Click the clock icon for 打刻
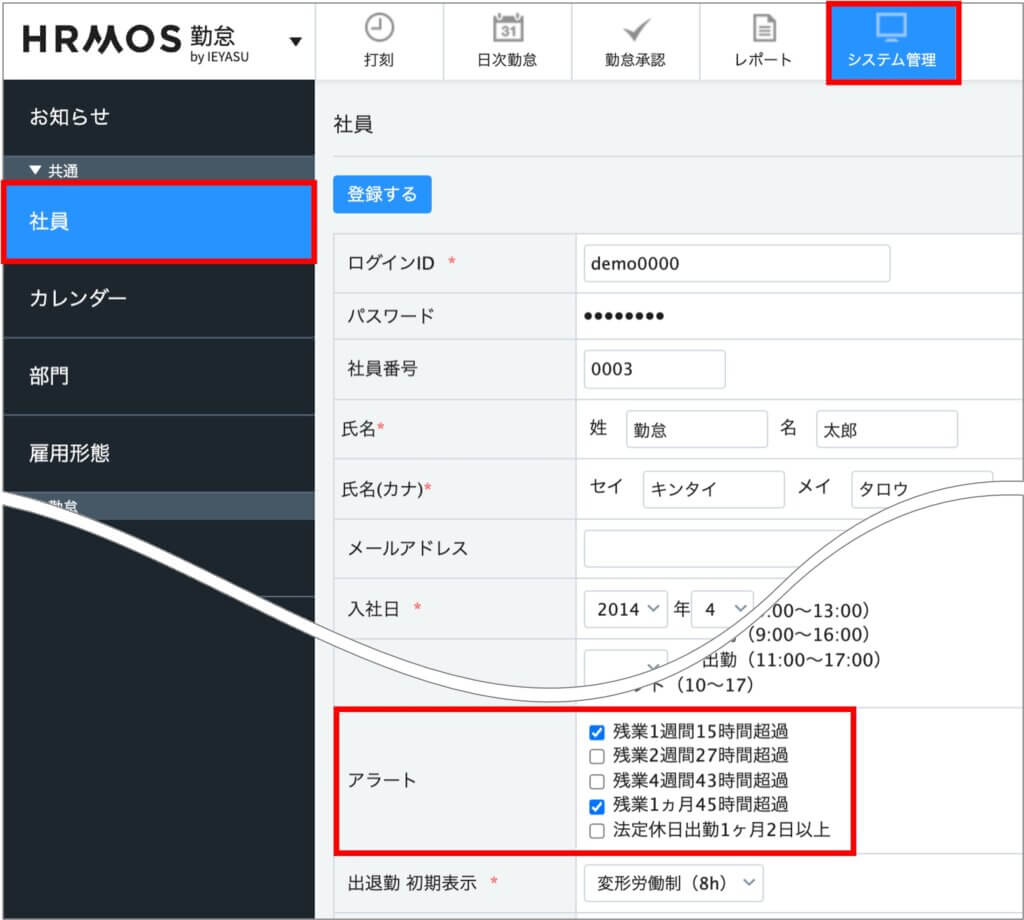This screenshot has width=1024, height=920. 379,28
